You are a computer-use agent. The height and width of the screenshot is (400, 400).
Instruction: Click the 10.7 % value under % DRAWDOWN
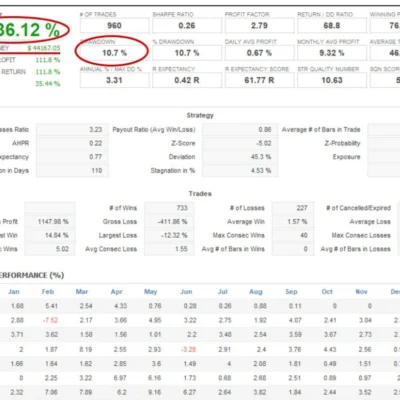(x=187, y=53)
